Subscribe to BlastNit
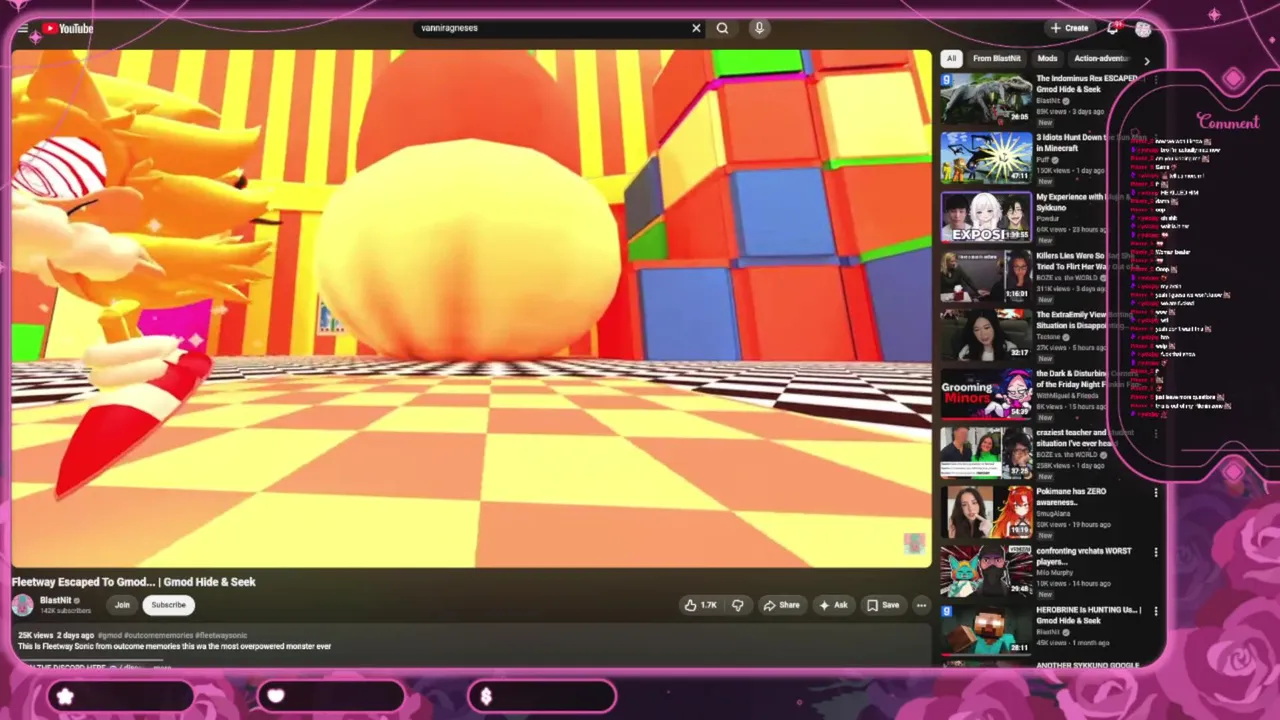The image size is (1280, 720). 168,605
